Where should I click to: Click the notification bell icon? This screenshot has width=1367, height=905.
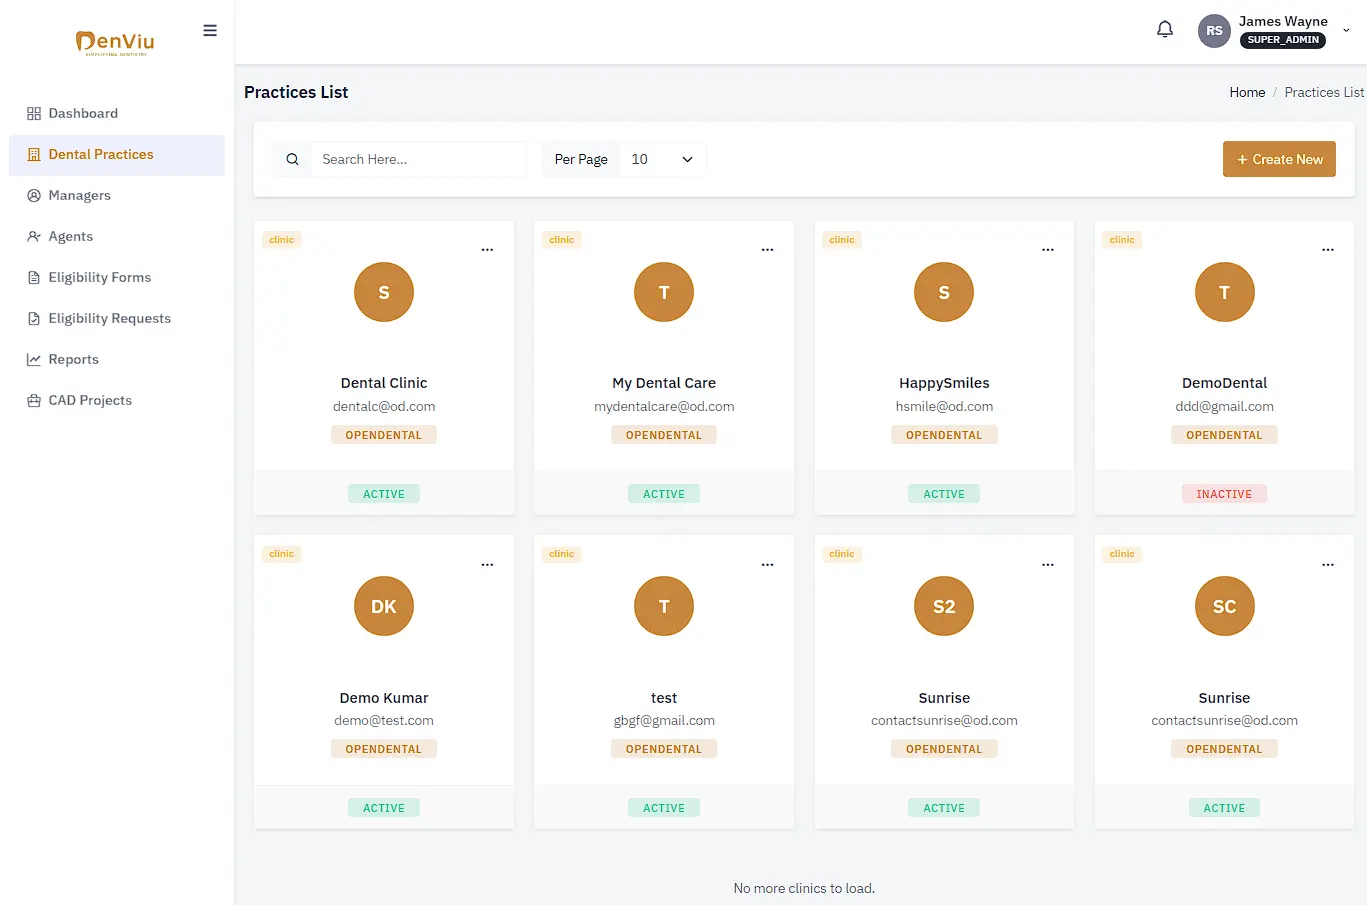[x=1165, y=30]
